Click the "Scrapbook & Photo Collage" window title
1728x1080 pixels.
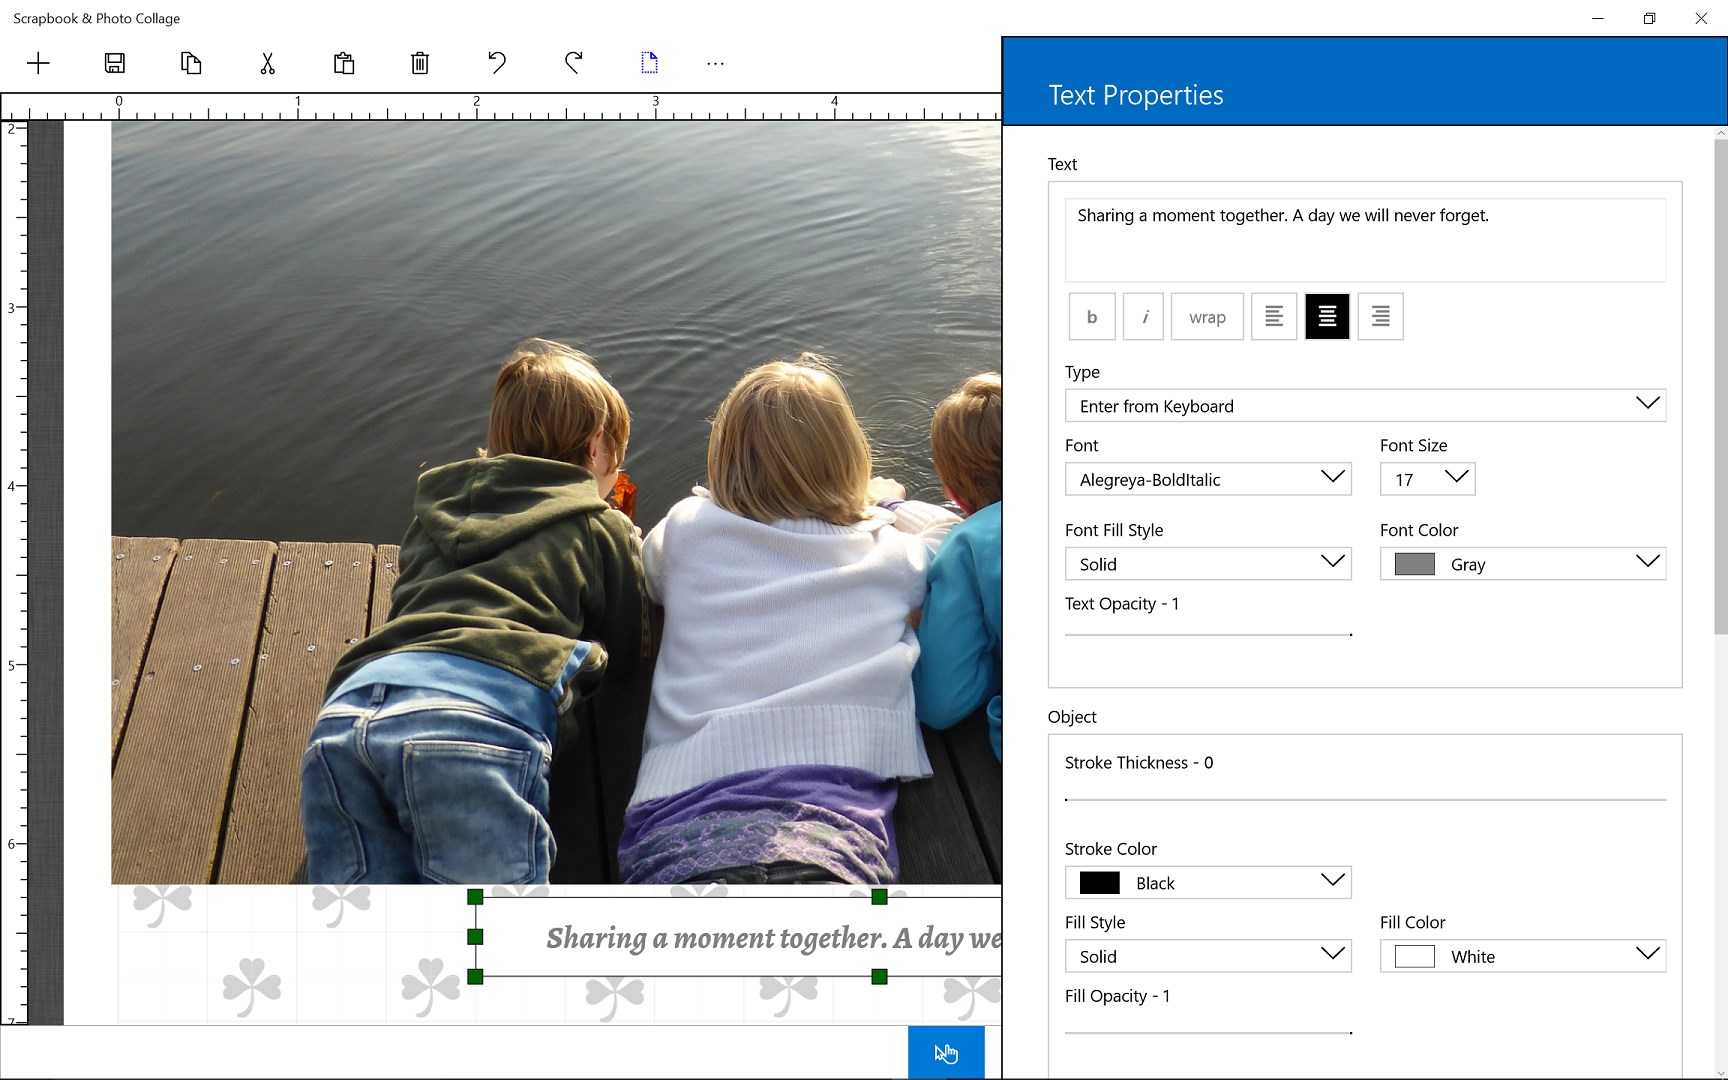[97, 18]
